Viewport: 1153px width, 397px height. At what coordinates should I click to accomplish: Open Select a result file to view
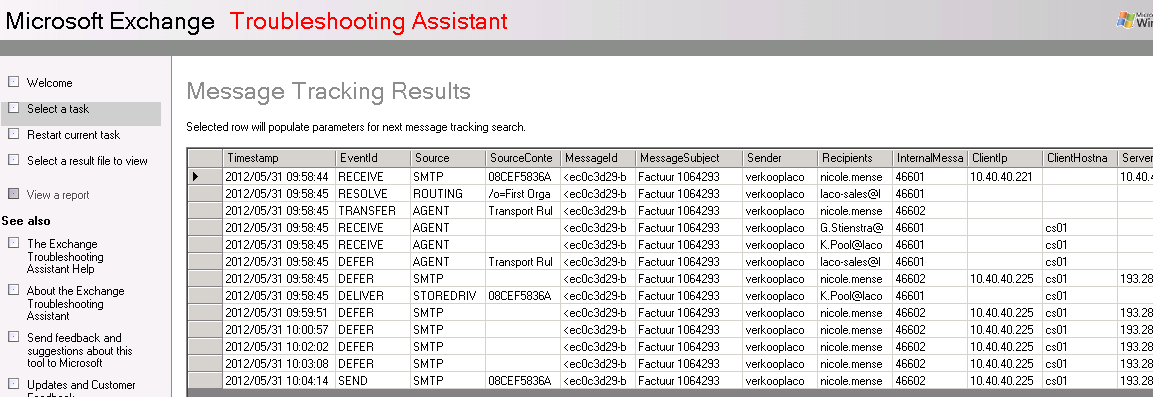point(88,161)
